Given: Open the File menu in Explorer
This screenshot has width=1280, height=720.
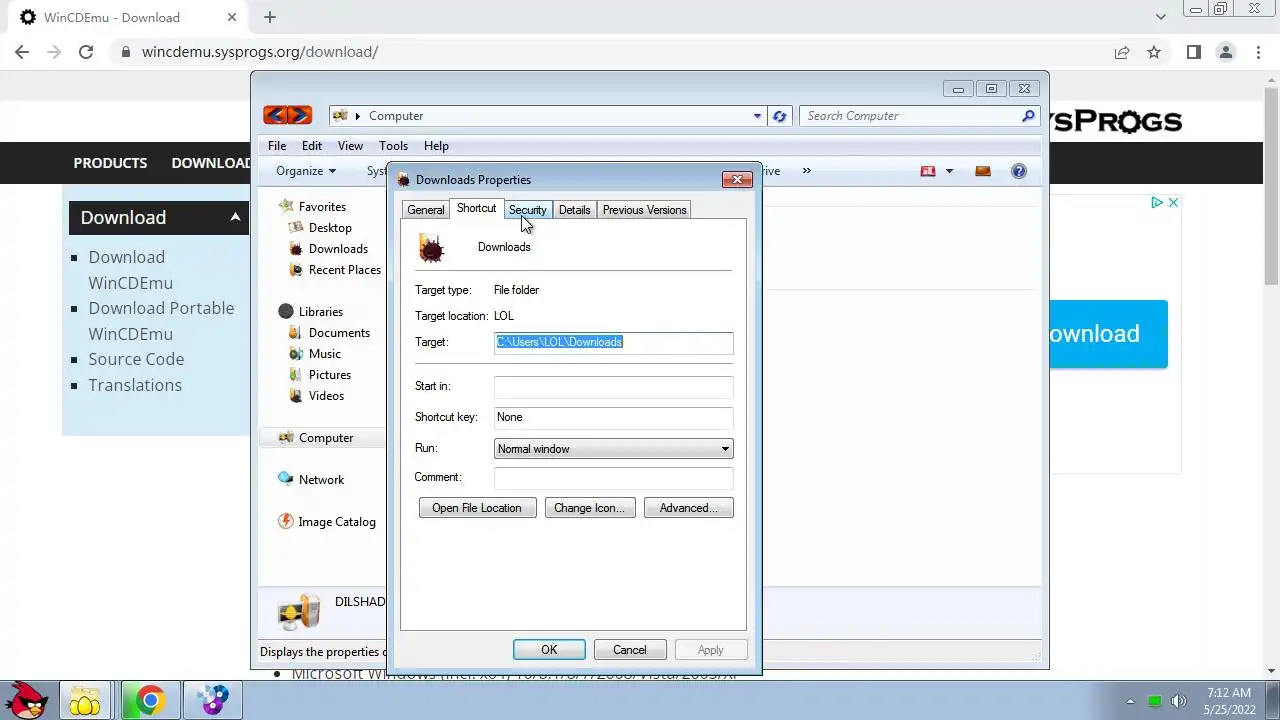Looking at the screenshot, I should [x=277, y=146].
